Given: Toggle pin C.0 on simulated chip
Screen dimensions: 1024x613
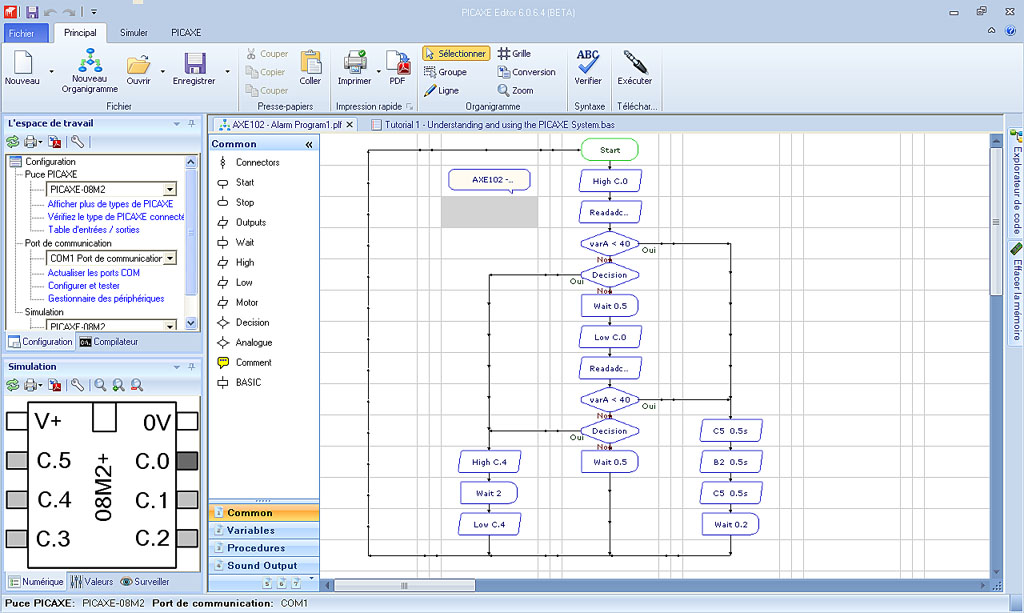Looking at the screenshot, I should click(x=187, y=461).
